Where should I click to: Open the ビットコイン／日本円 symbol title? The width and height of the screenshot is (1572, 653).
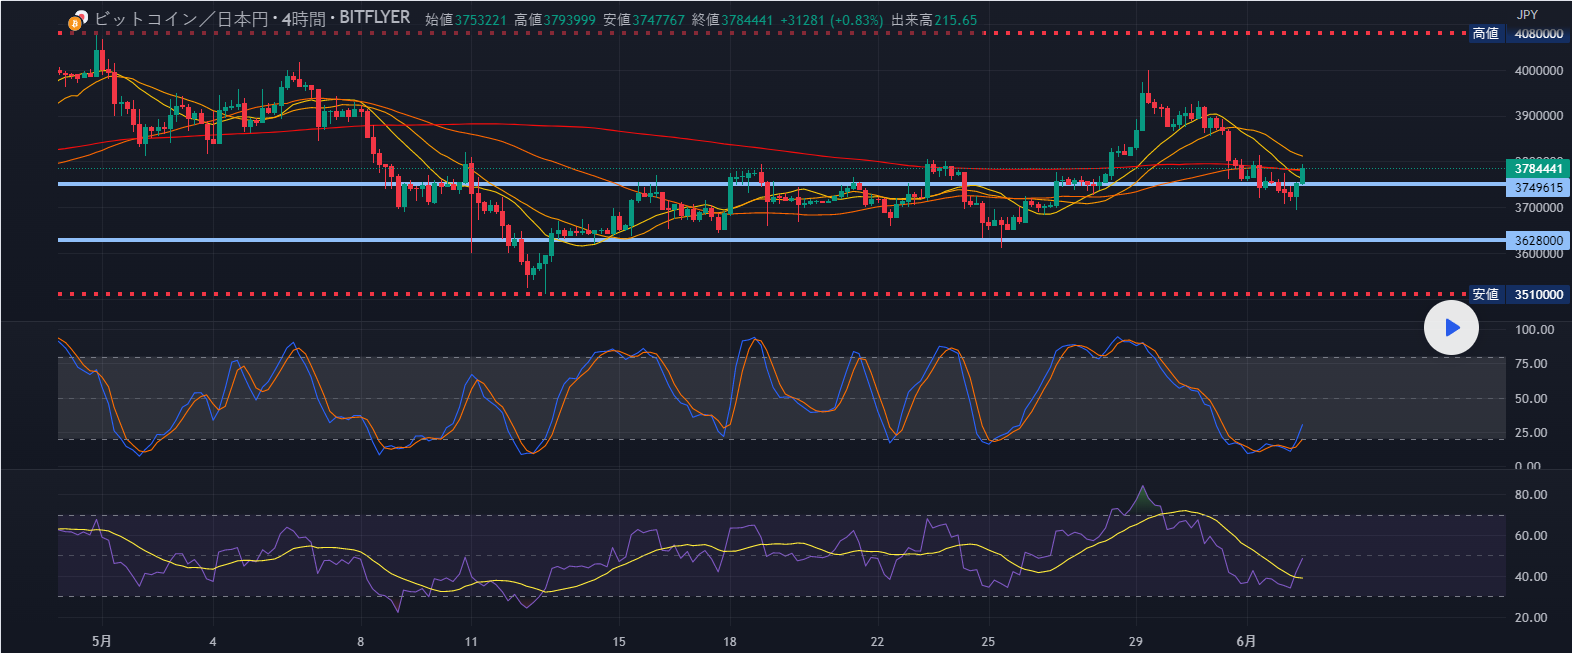179,19
